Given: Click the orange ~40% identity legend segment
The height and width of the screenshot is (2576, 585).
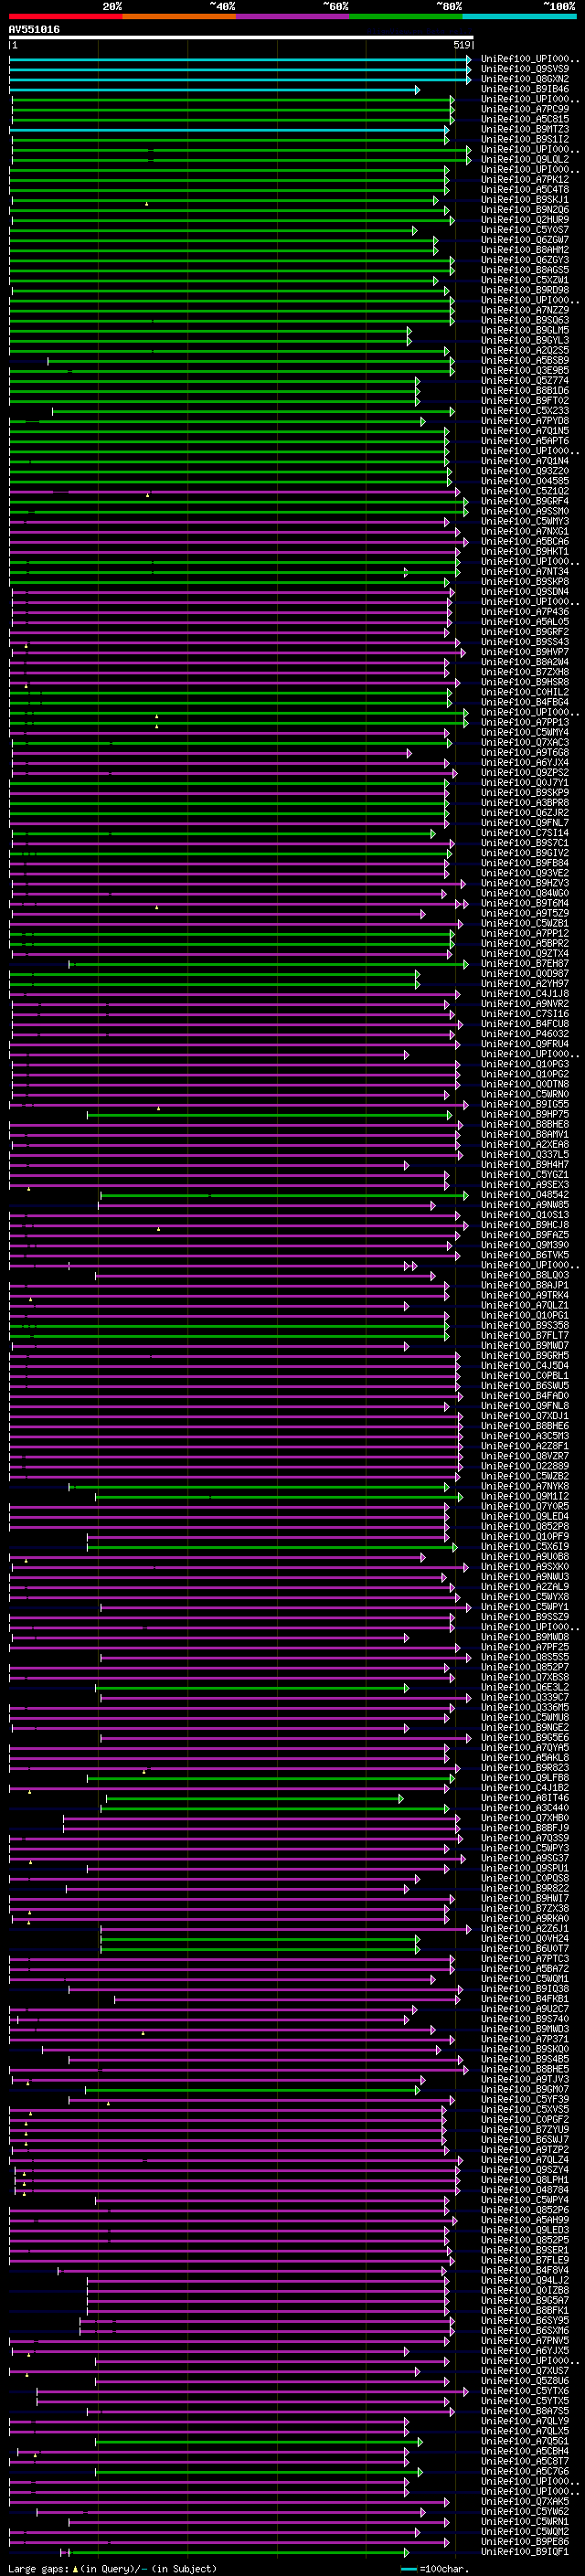Looking at the screenshot, I should (x=179, y=16).
